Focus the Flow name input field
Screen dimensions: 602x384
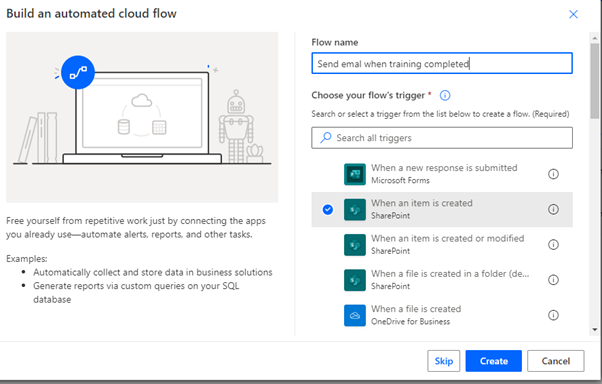point(442,63)
